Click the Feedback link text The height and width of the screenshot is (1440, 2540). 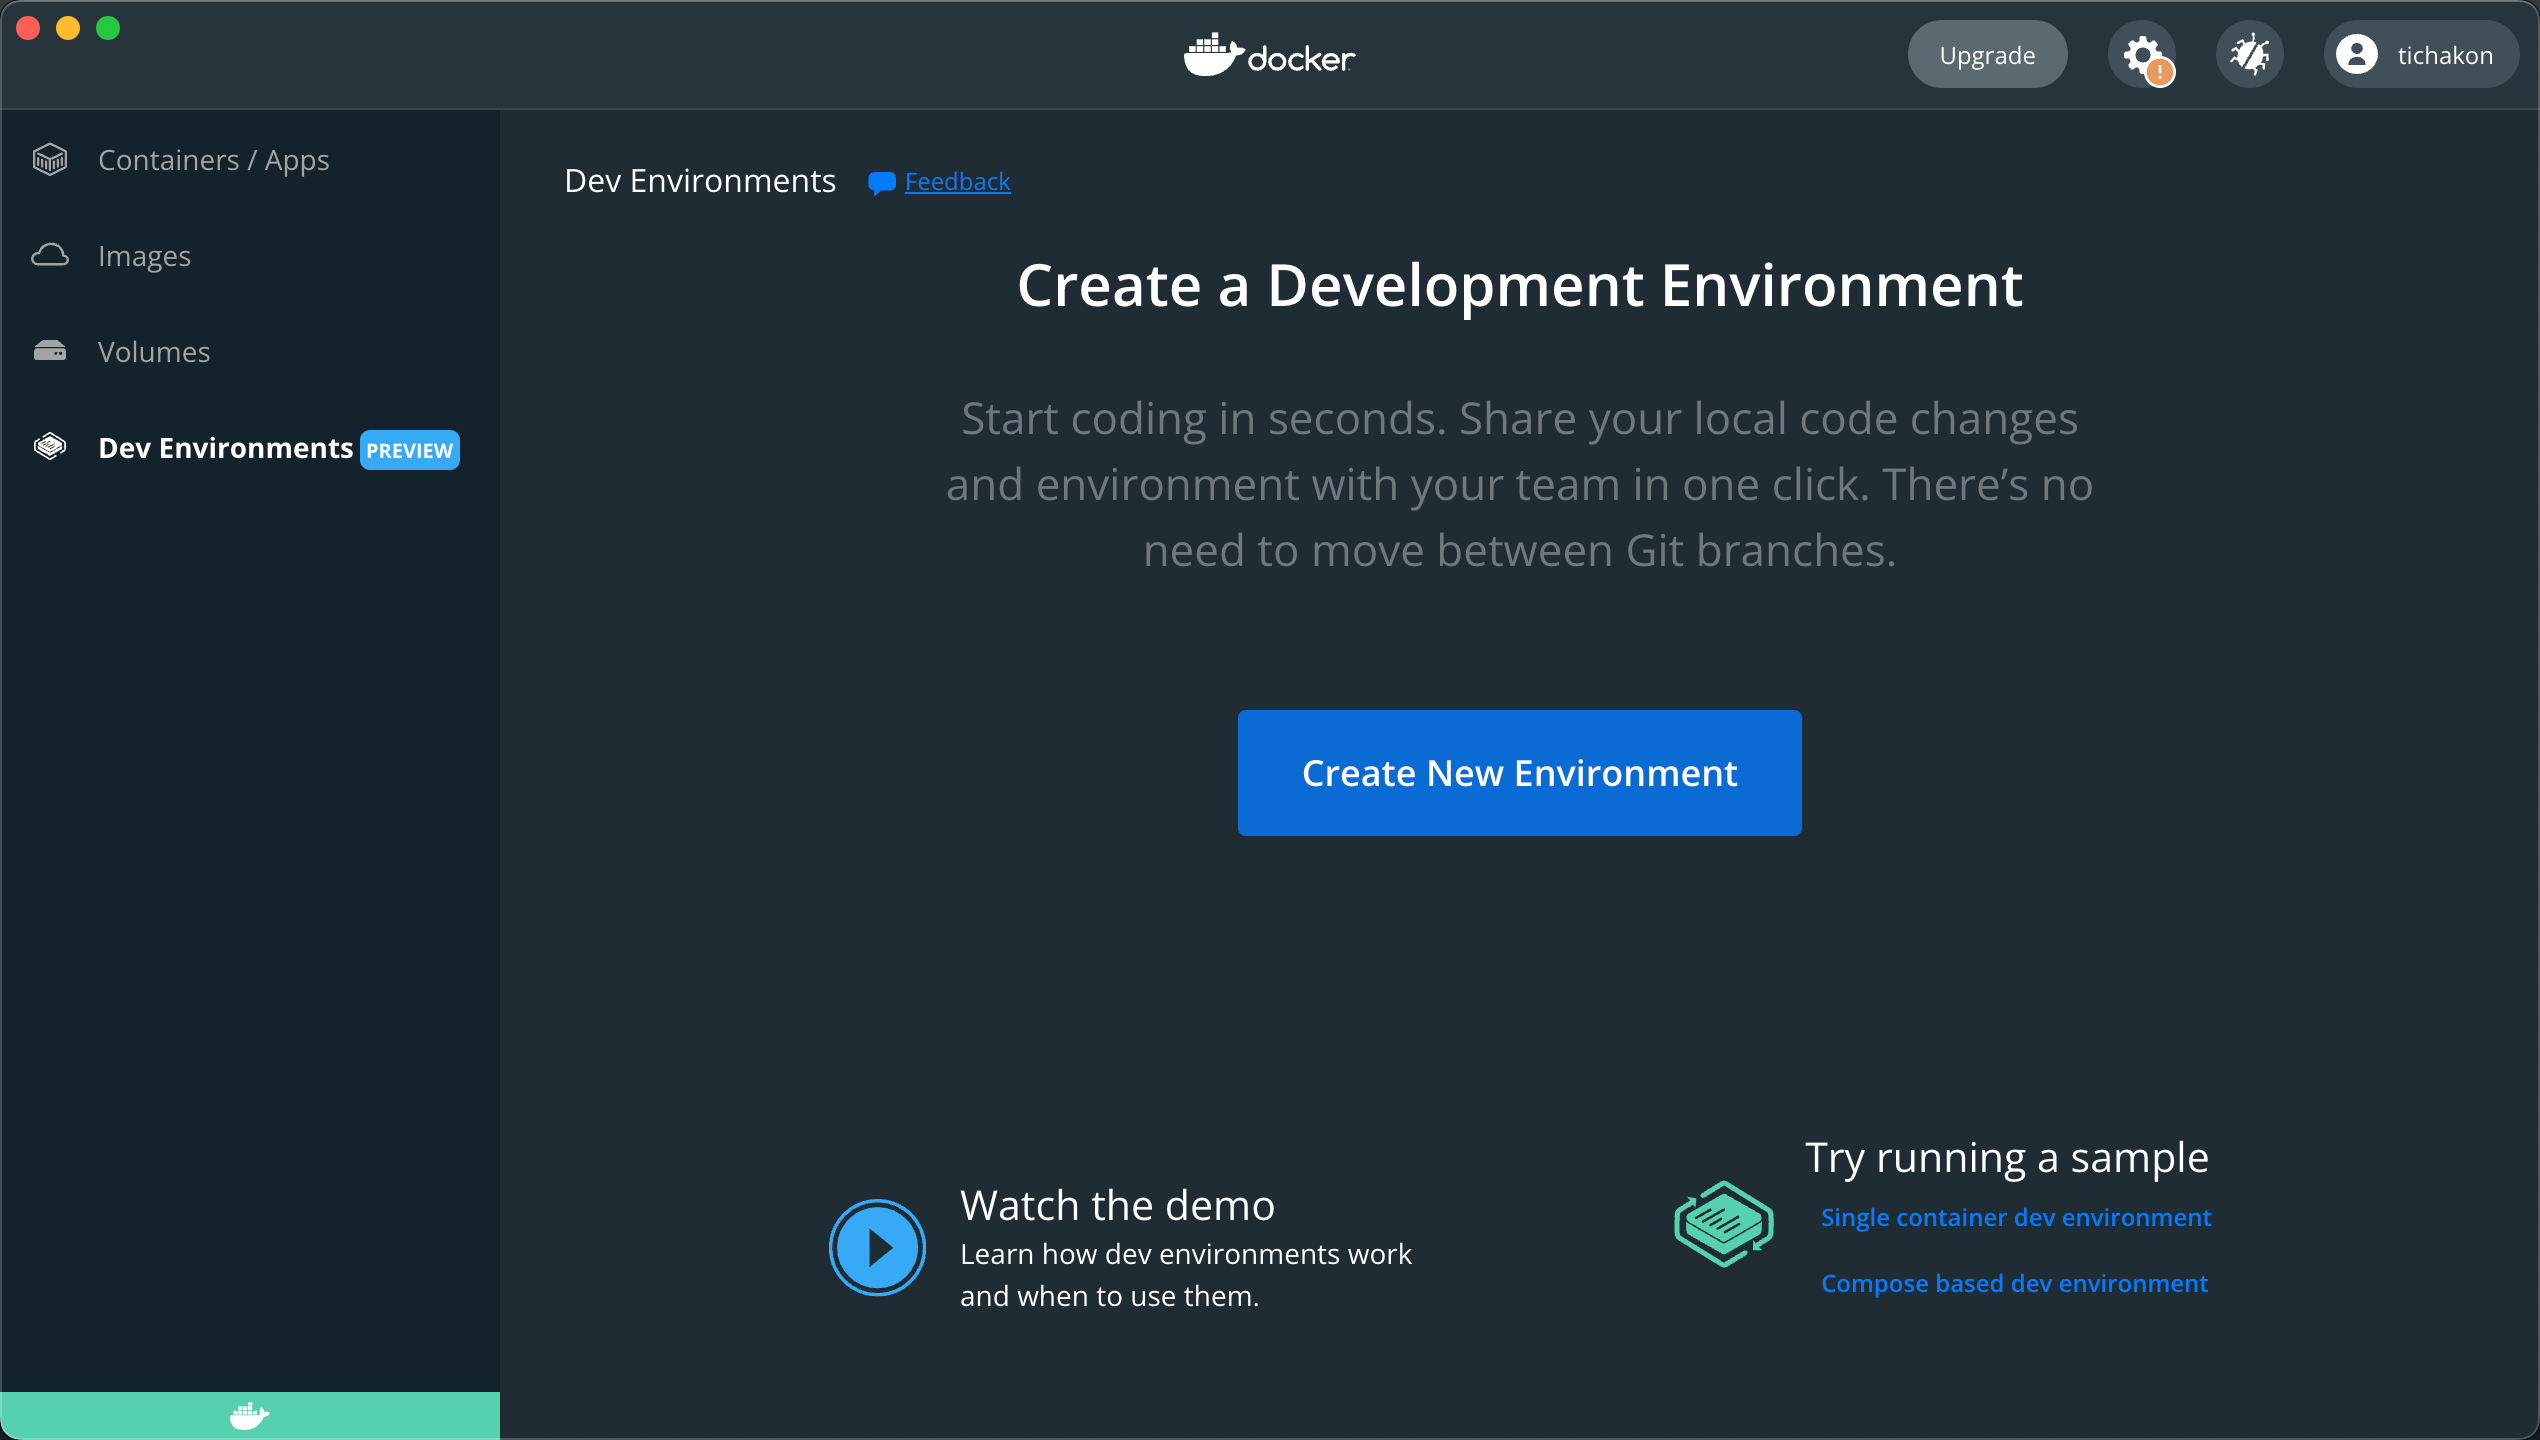click(x=956, y=181)
